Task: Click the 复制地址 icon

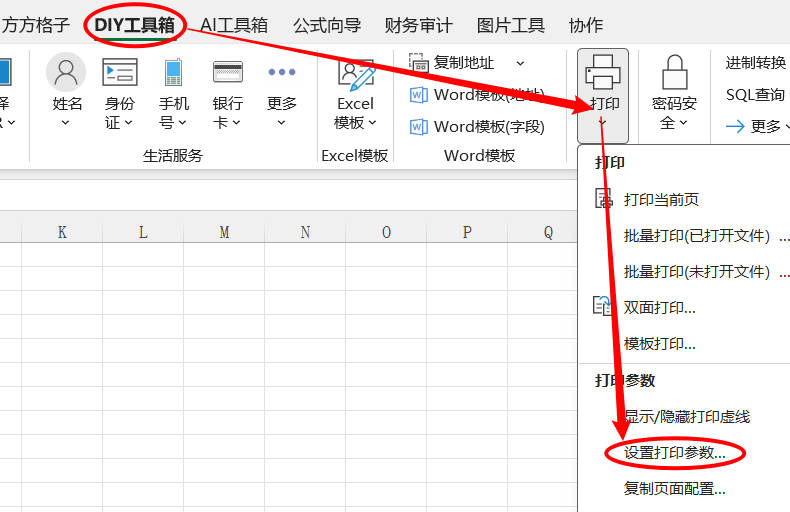Action: 419,63
